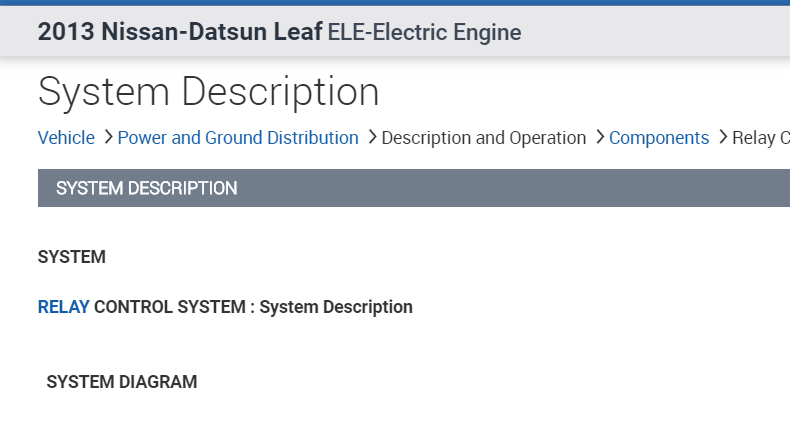Click the SYSTEM DIAGRAM heading
Image resolution: width=790 pixels, height=432 pixels.
pos(122,382)
